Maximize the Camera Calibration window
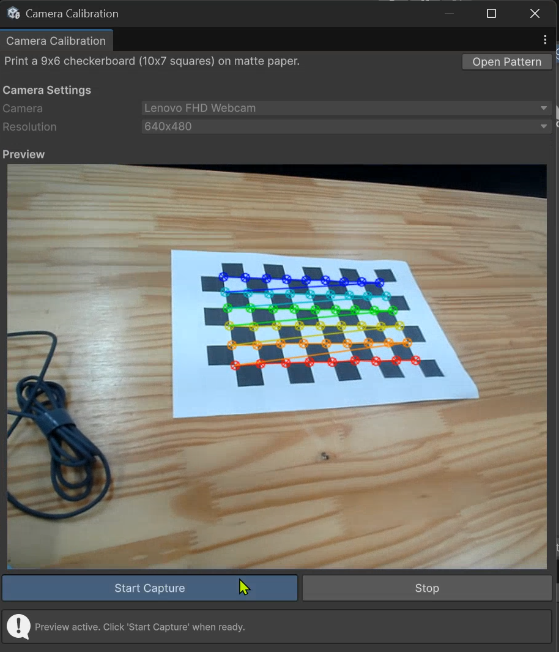The width and height of the screenshot is (559, 652). pyautogui.click(x=491, y=14)
